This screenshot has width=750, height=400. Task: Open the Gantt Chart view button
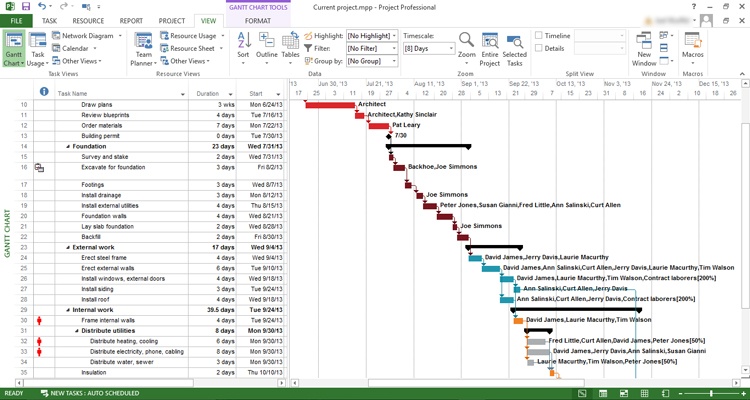[x=13, y=47]
